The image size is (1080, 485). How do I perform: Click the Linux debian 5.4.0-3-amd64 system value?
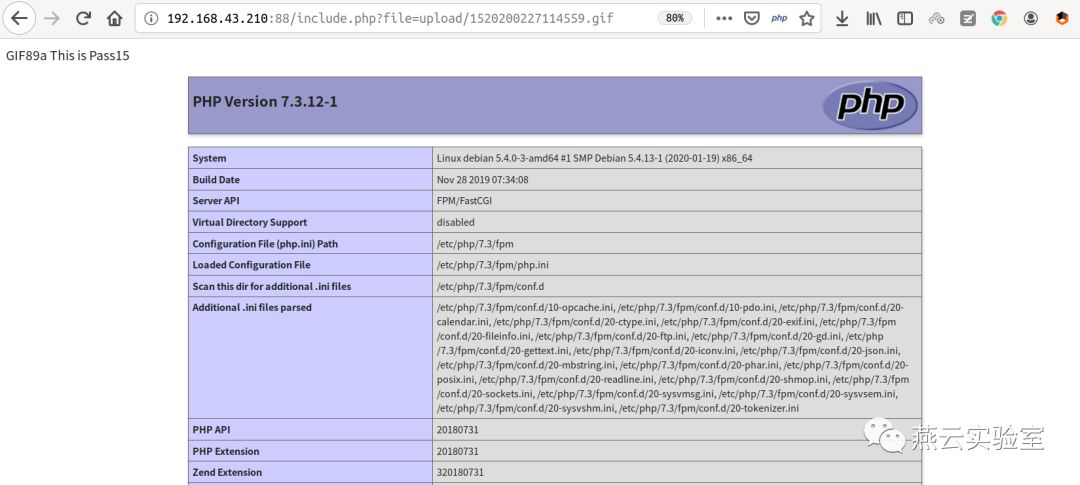point(594,158)
